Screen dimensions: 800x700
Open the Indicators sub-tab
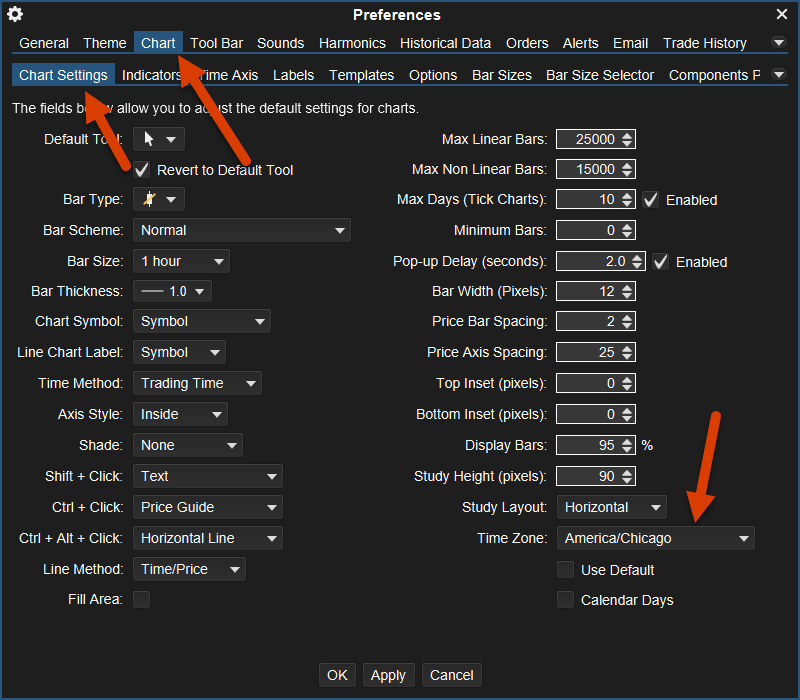pyautogui.click(x=151, y=75)
